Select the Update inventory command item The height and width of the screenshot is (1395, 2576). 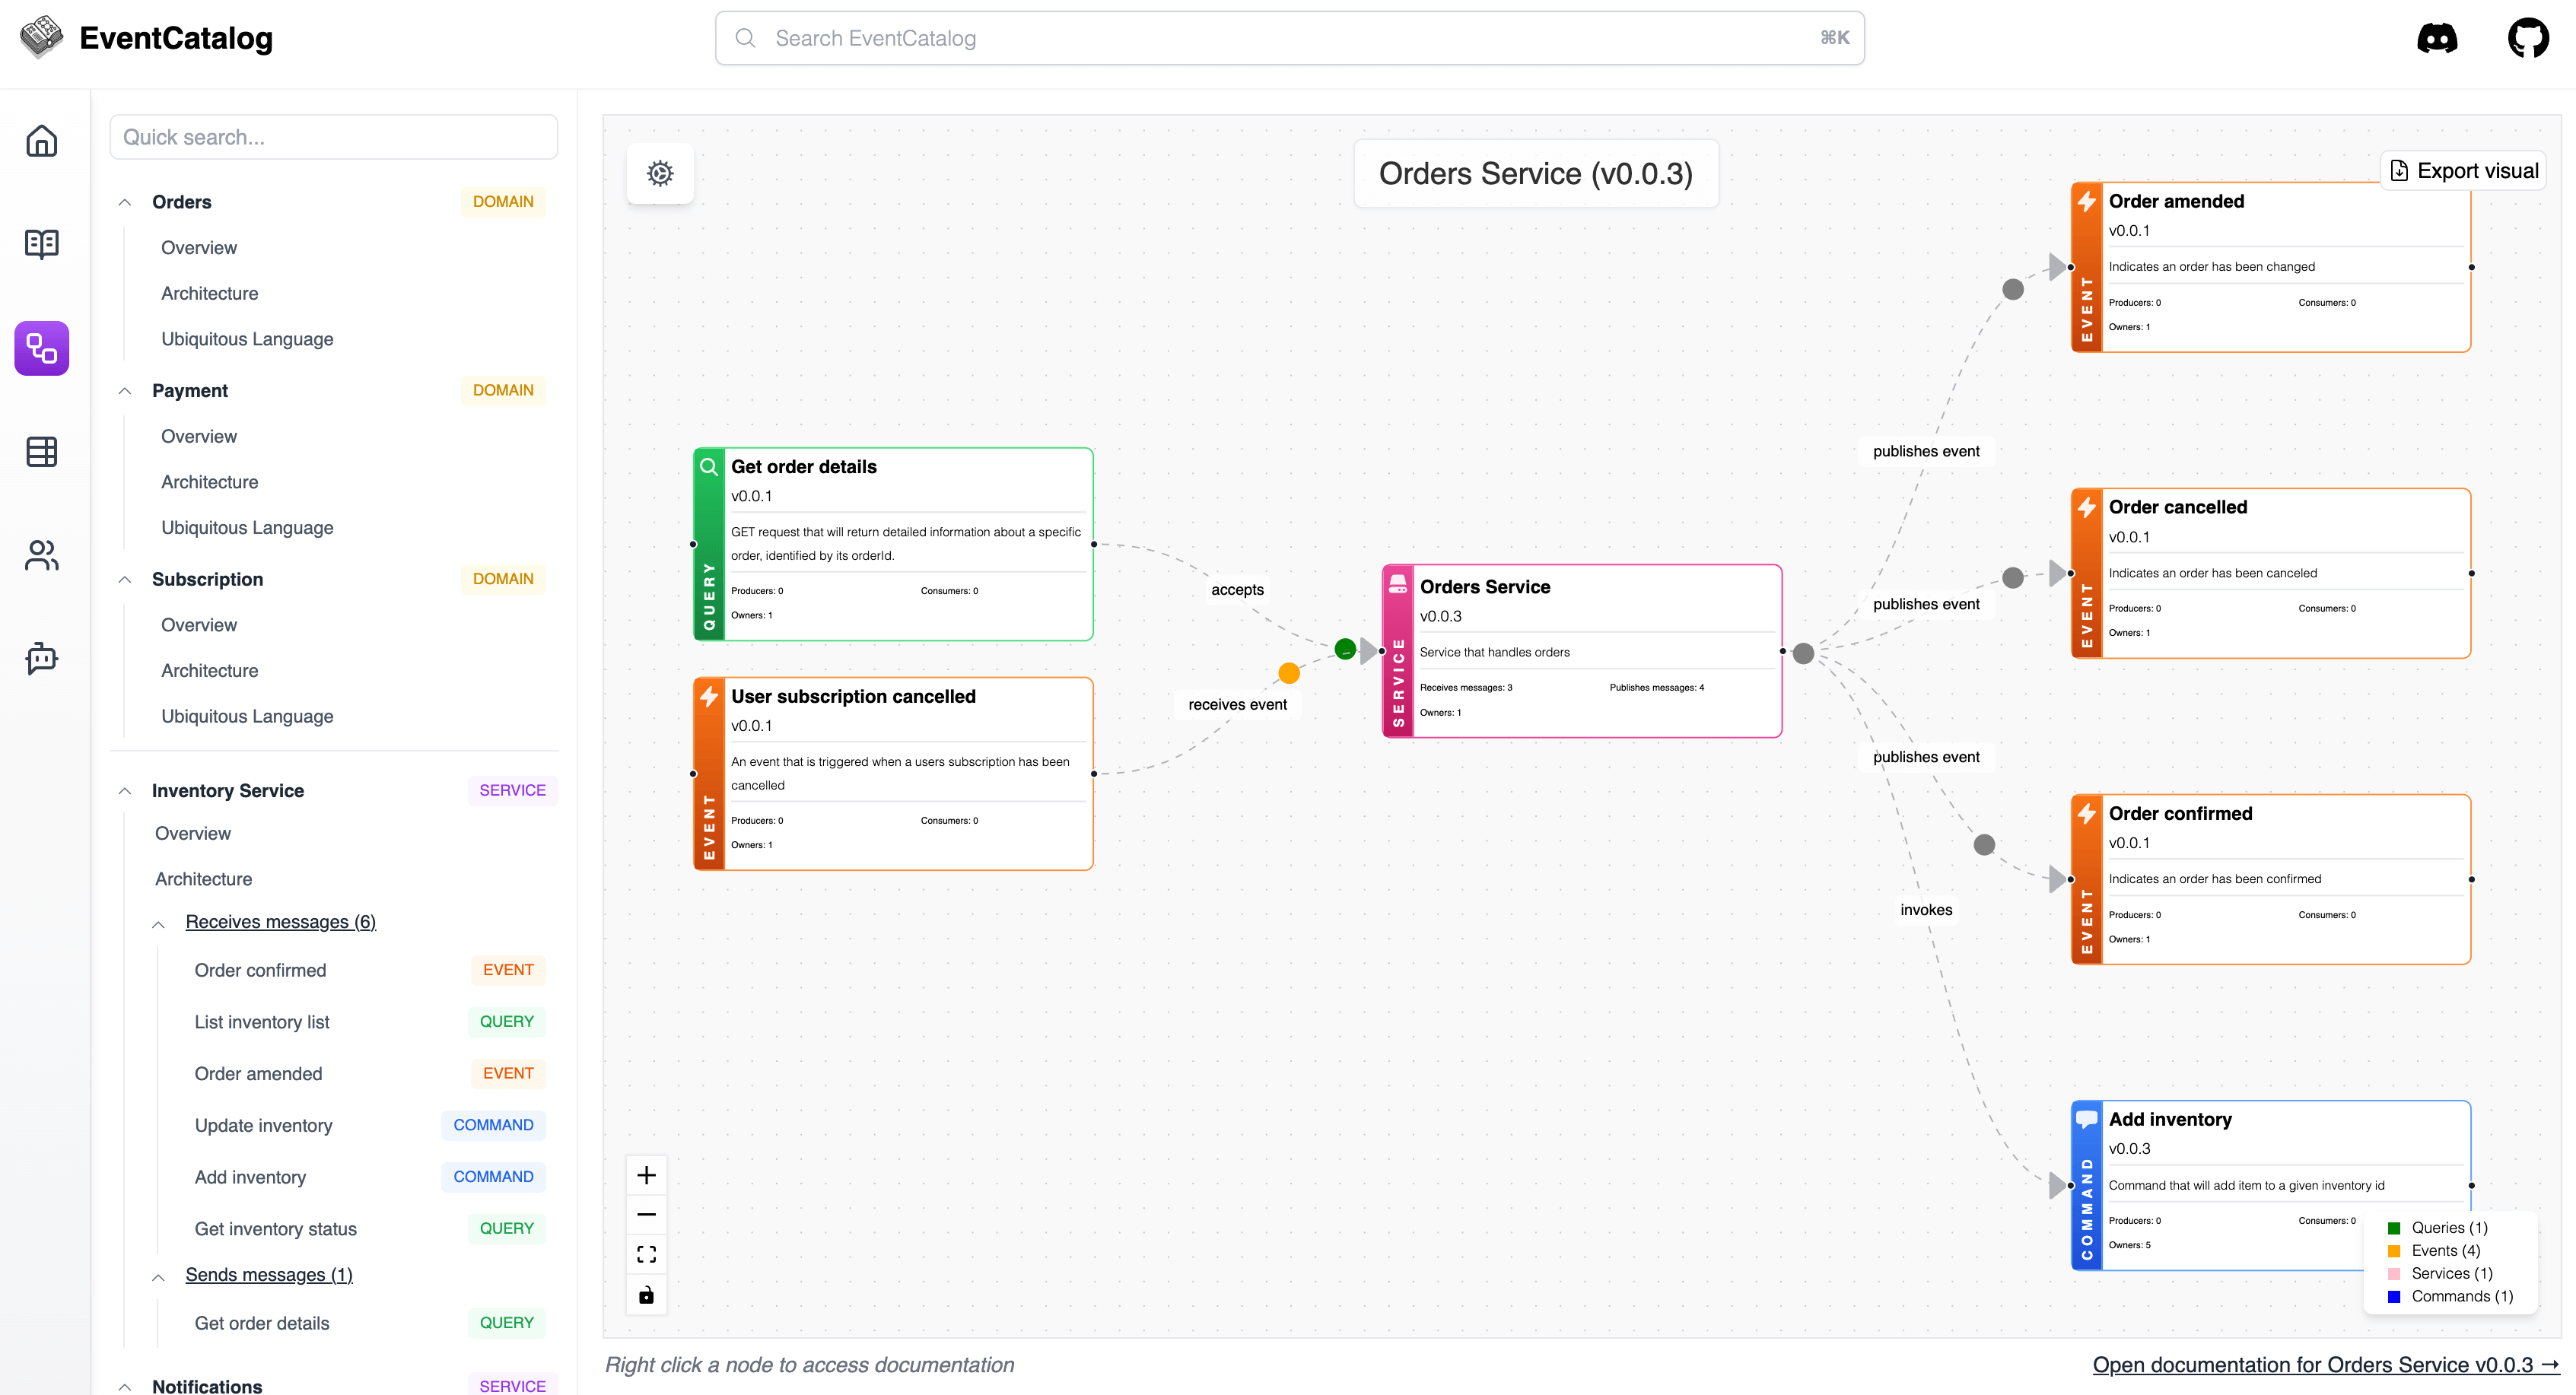(263, 1125)
